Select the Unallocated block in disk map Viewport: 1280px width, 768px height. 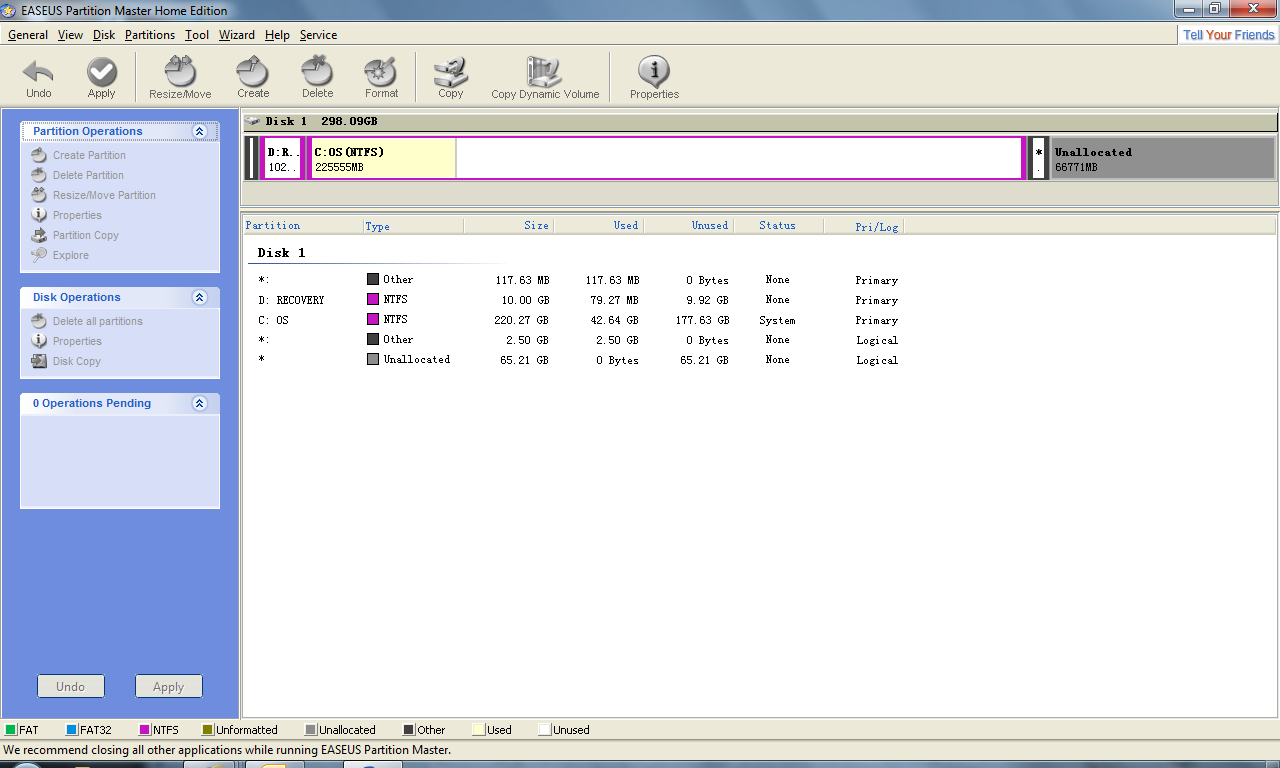pos(1163,158)
